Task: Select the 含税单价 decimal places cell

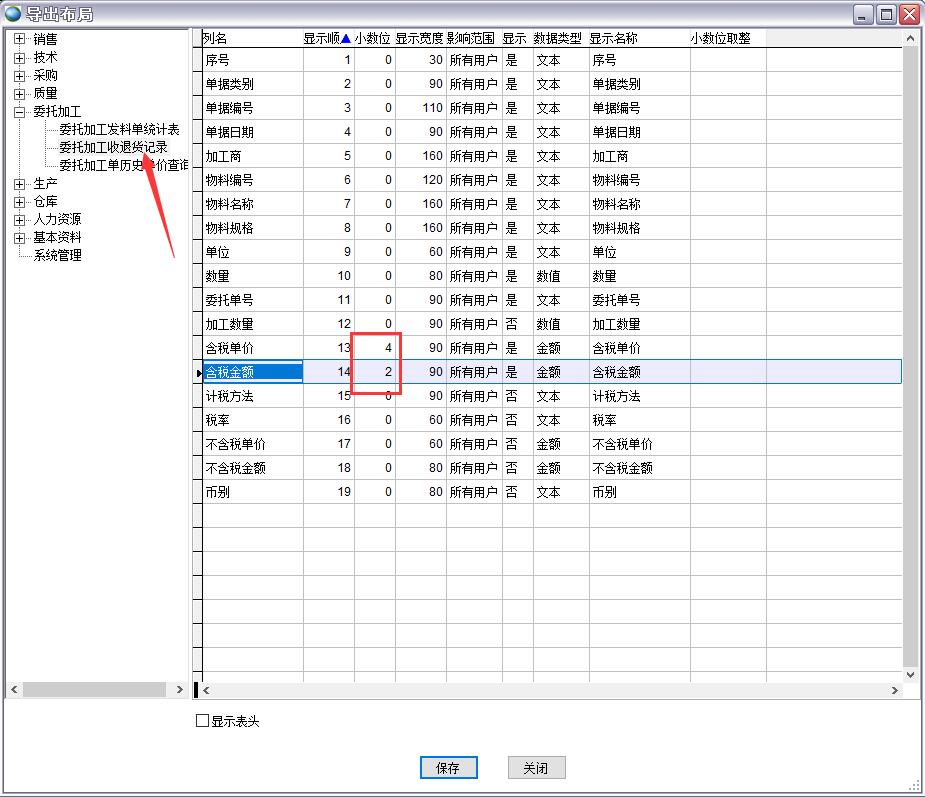Action: click(375, 348)
